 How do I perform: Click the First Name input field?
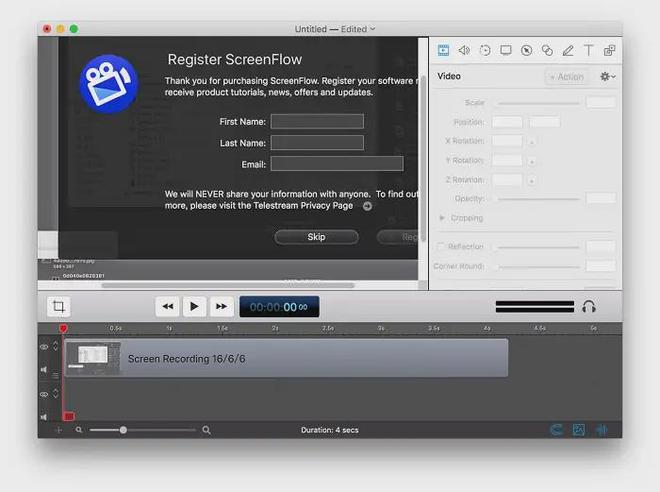(316, 121)
